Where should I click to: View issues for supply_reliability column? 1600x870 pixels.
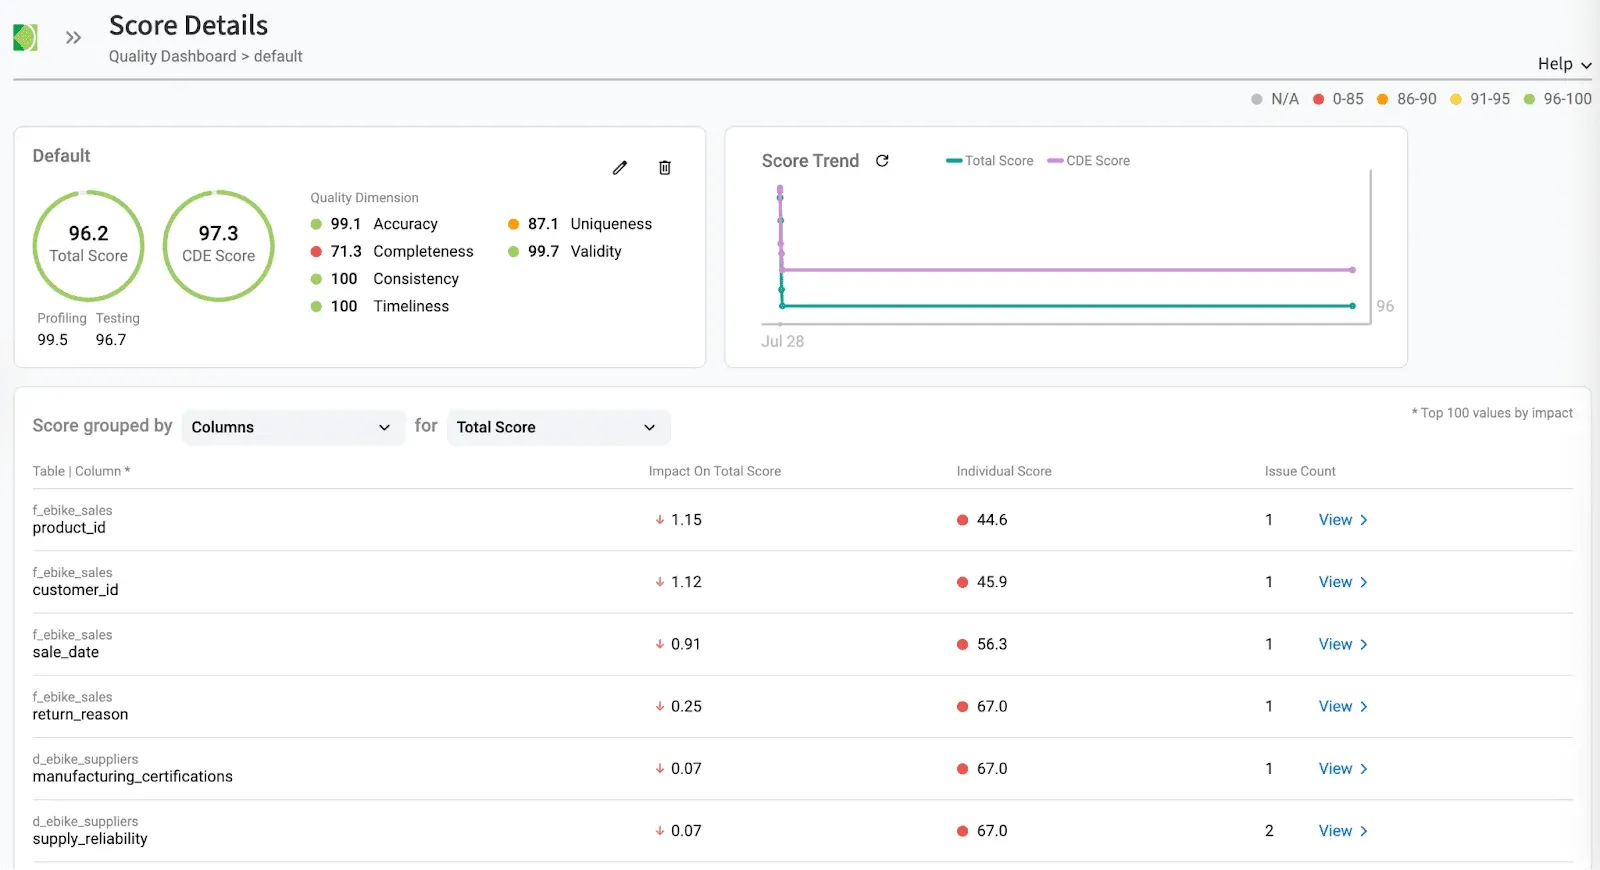coord(1335,831)
